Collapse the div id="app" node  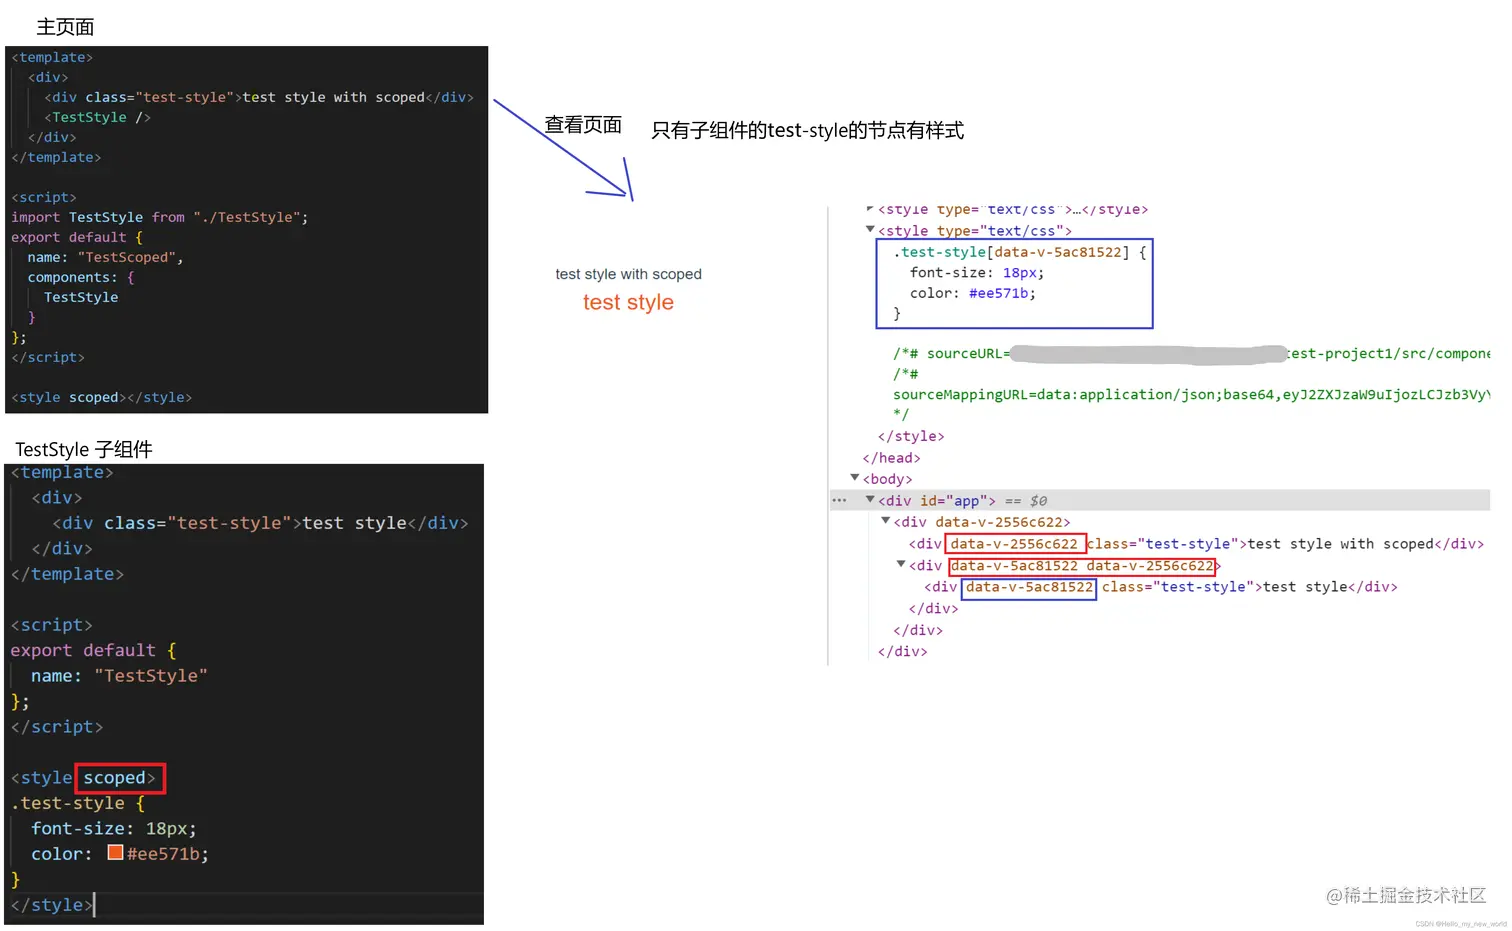870,500
